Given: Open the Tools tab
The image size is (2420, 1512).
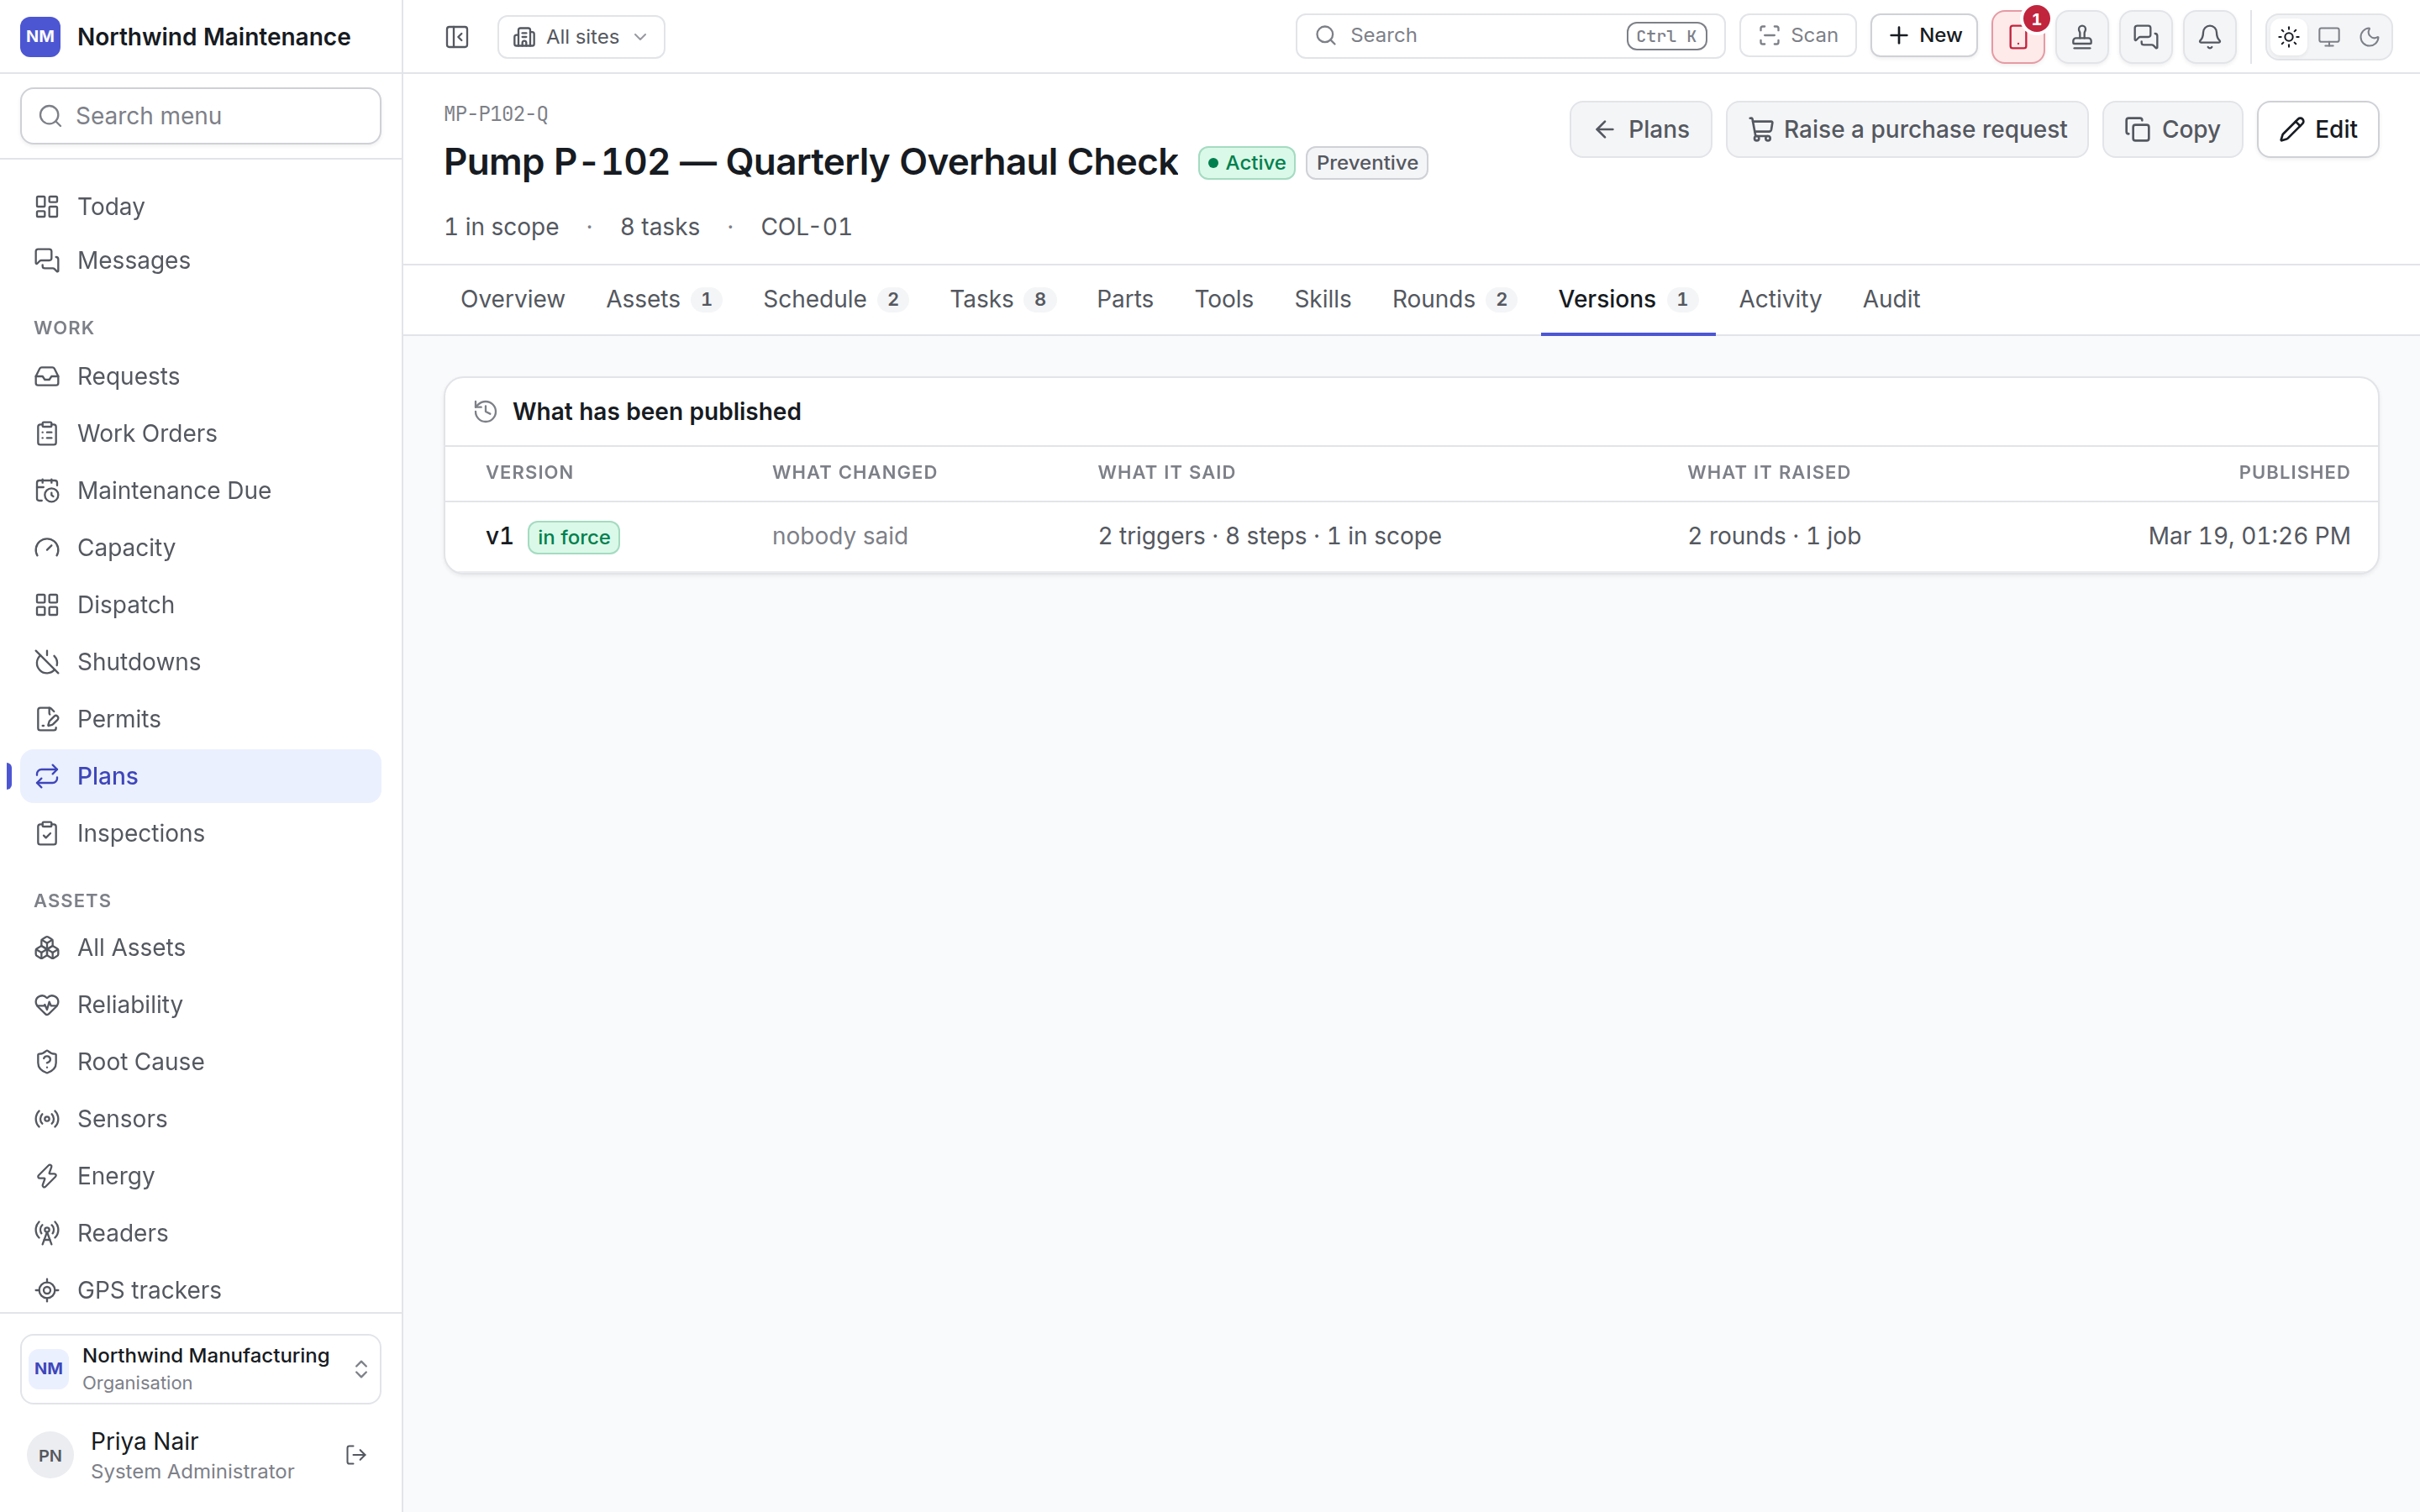Looking at the screenshot, I should coord(1224,299).
